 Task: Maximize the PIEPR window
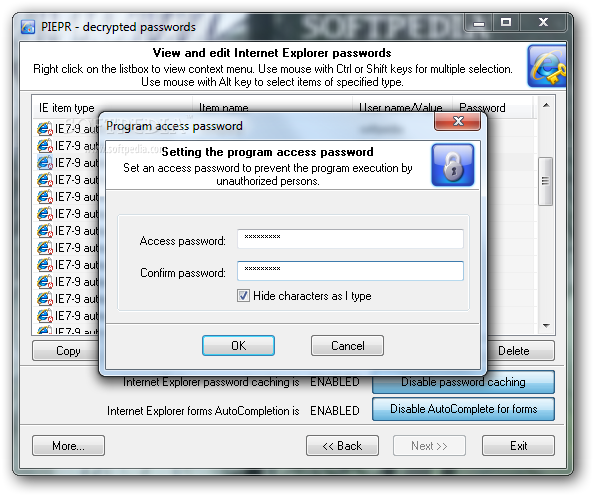pos(506,22)
